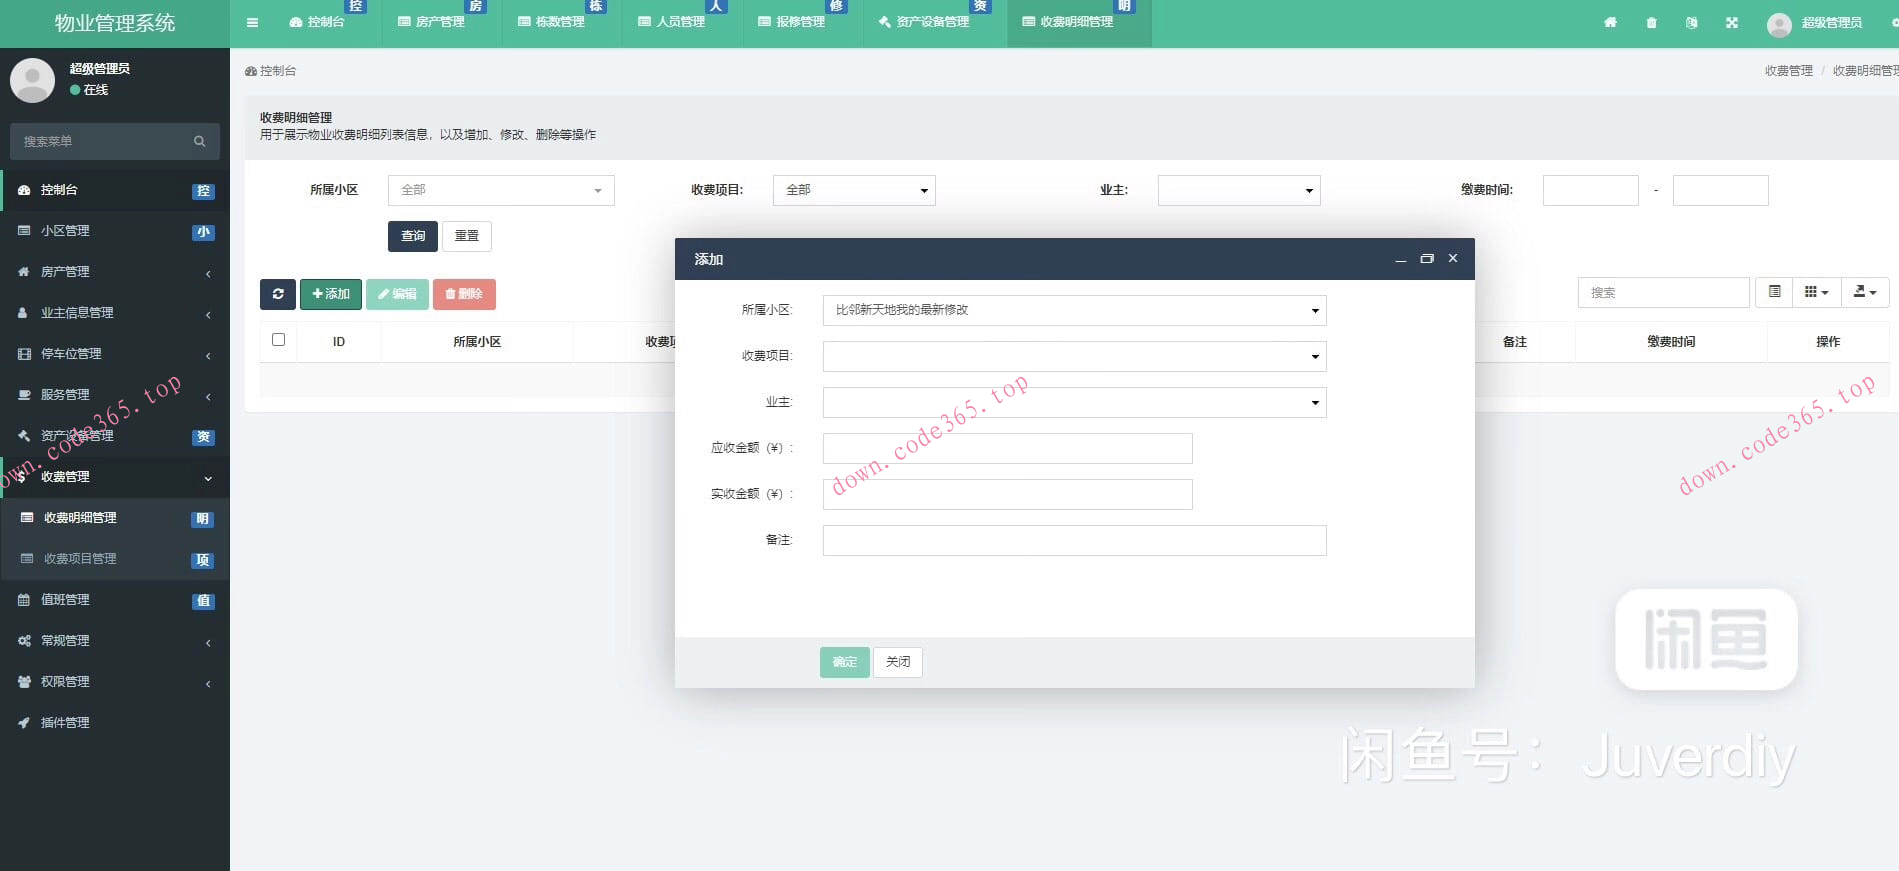Open dialog 收费项目 dropdown
The image size is (1899, 871).
pyautogui.click(x=1074, y=356)
